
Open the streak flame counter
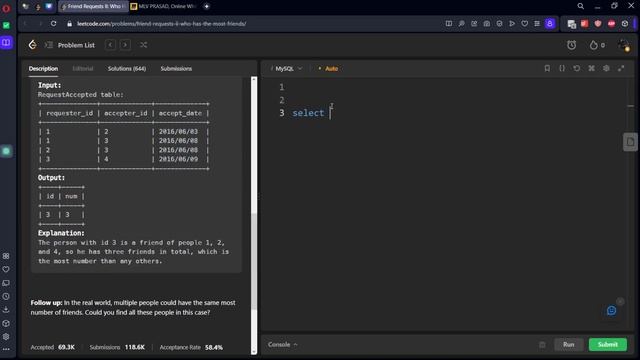(597, 45)
